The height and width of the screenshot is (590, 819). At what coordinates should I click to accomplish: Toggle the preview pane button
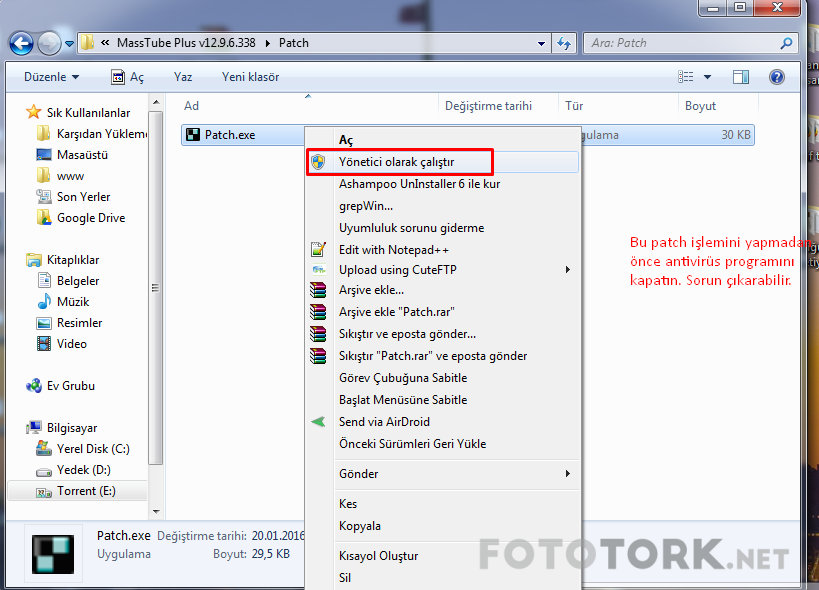741,77
